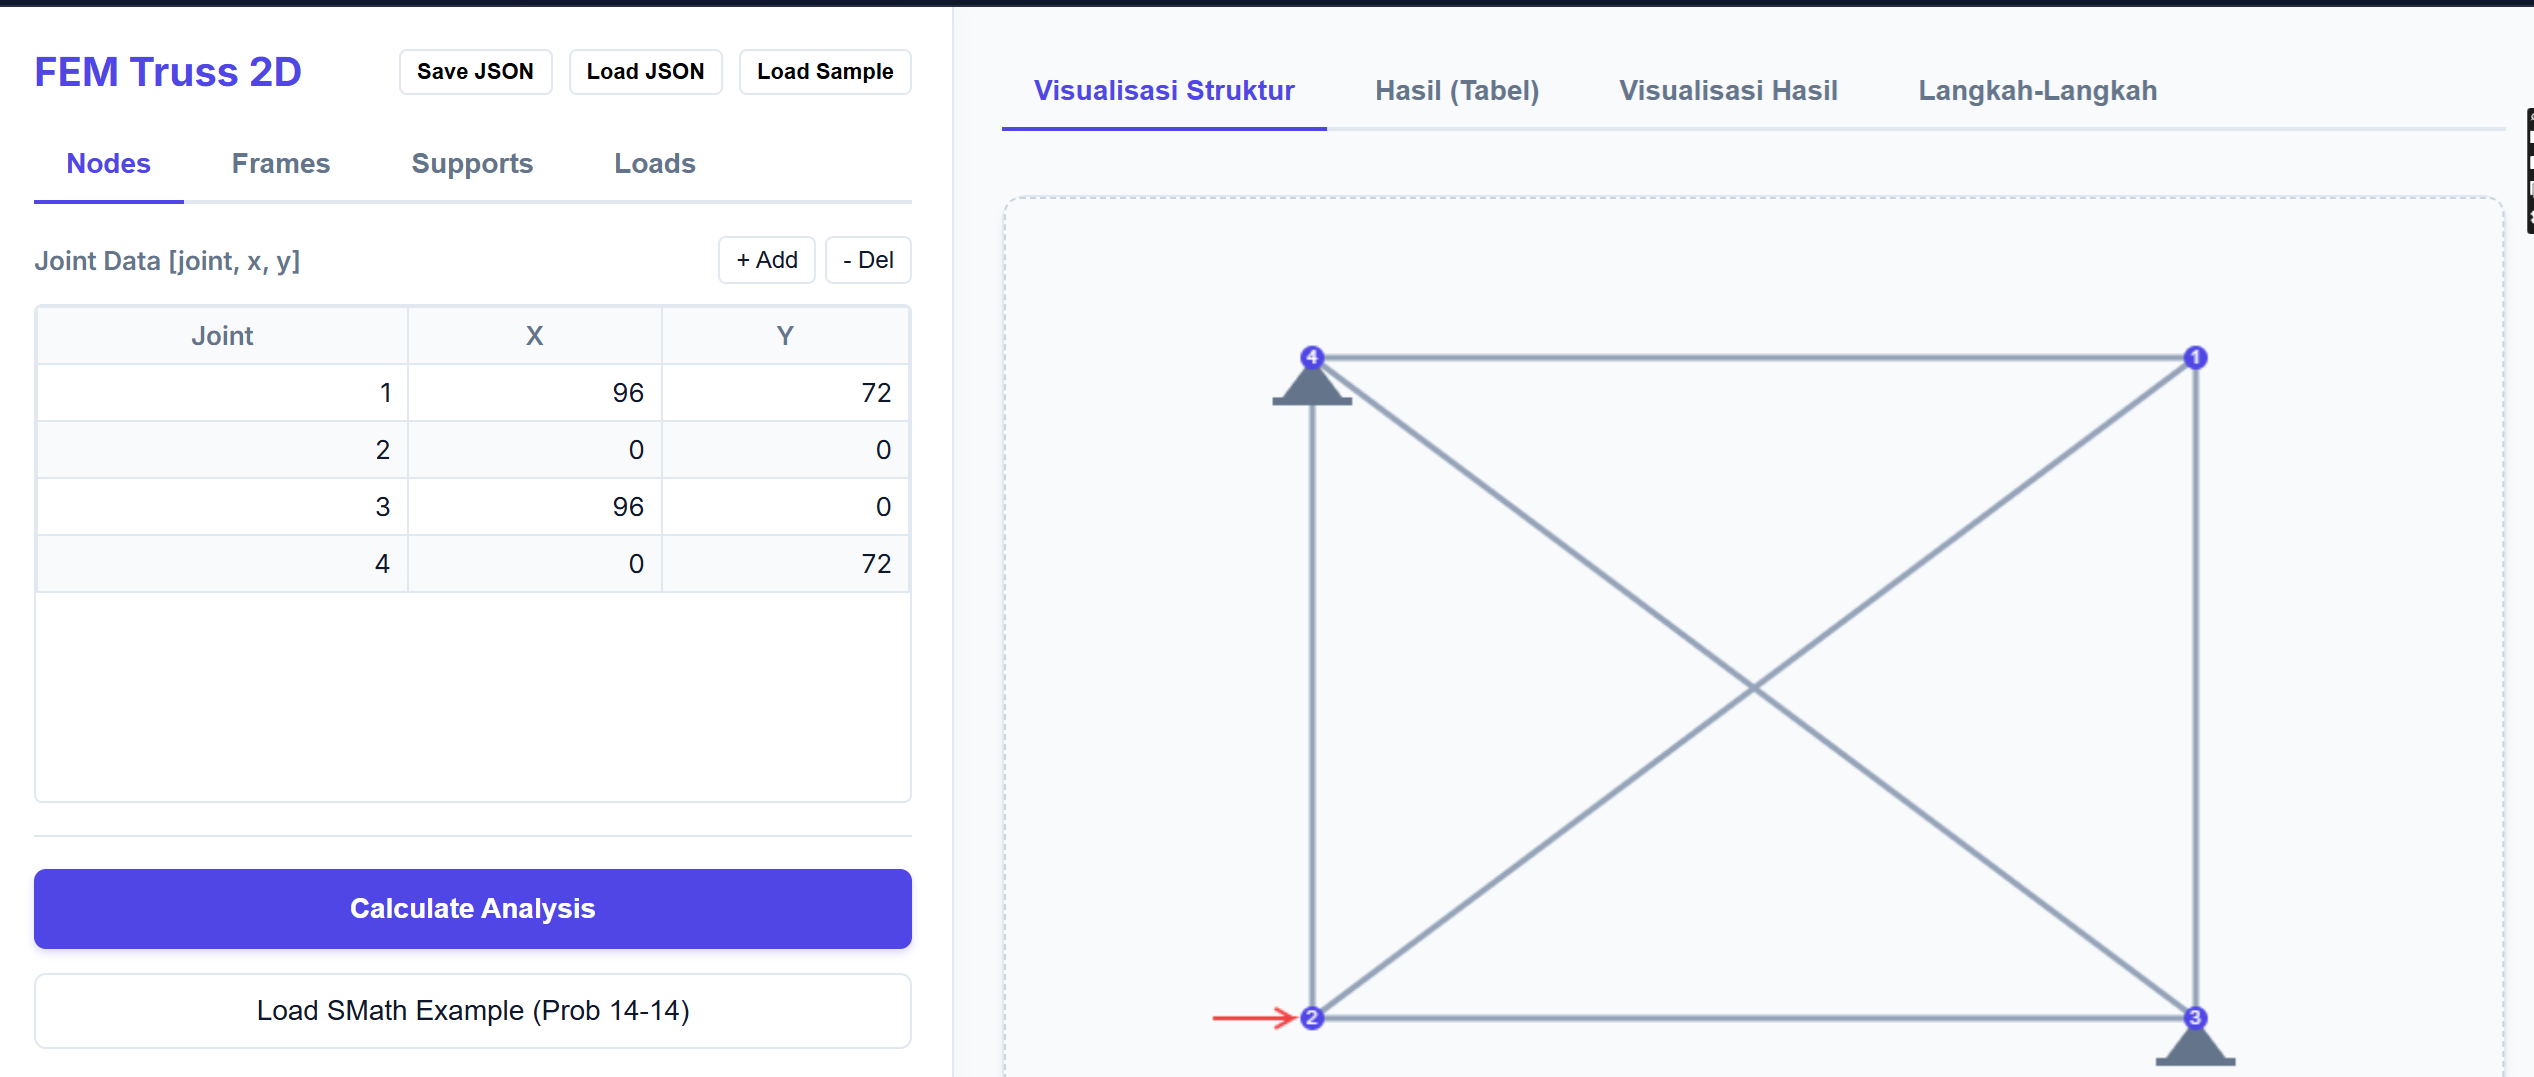Open the Langkah-Langkah tab

(2037, 90)
